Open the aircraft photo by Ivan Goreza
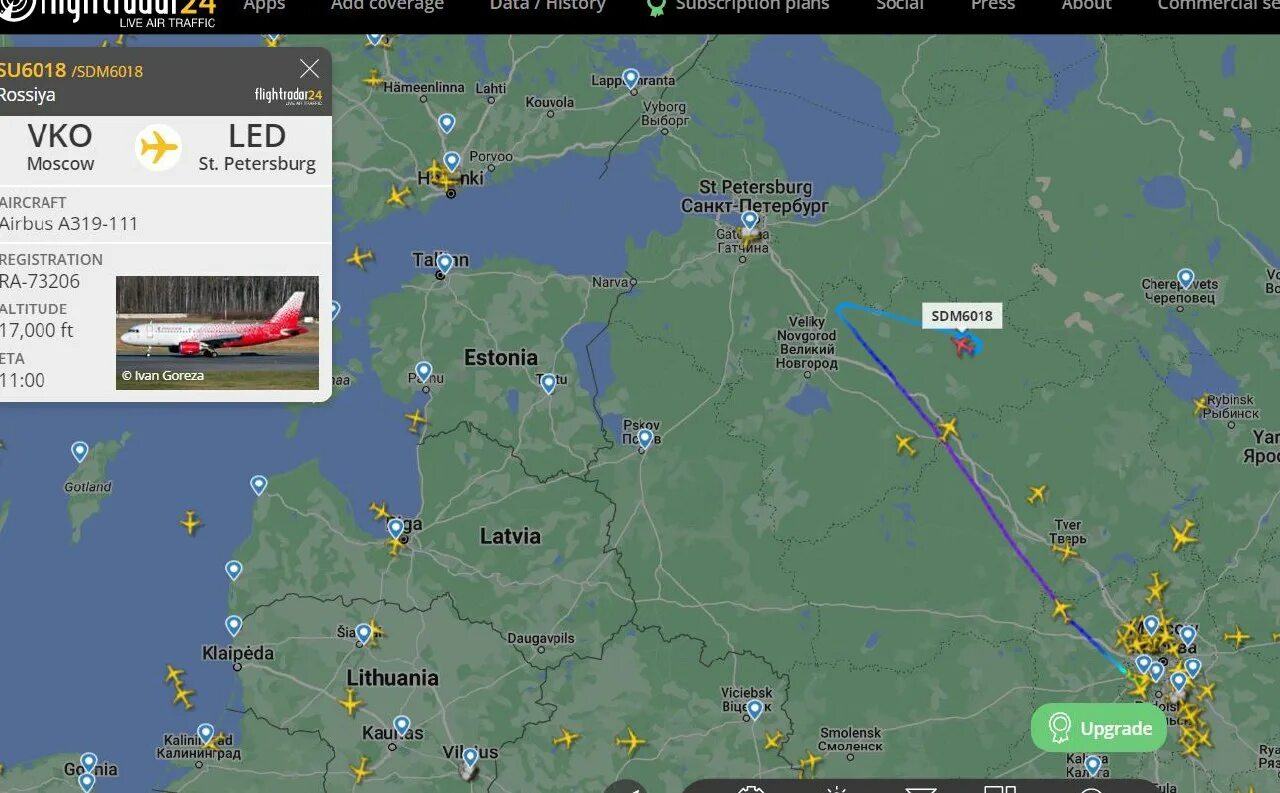This screenshot has width=1280, height=793. pyautogui.click(x=217, y=333)
